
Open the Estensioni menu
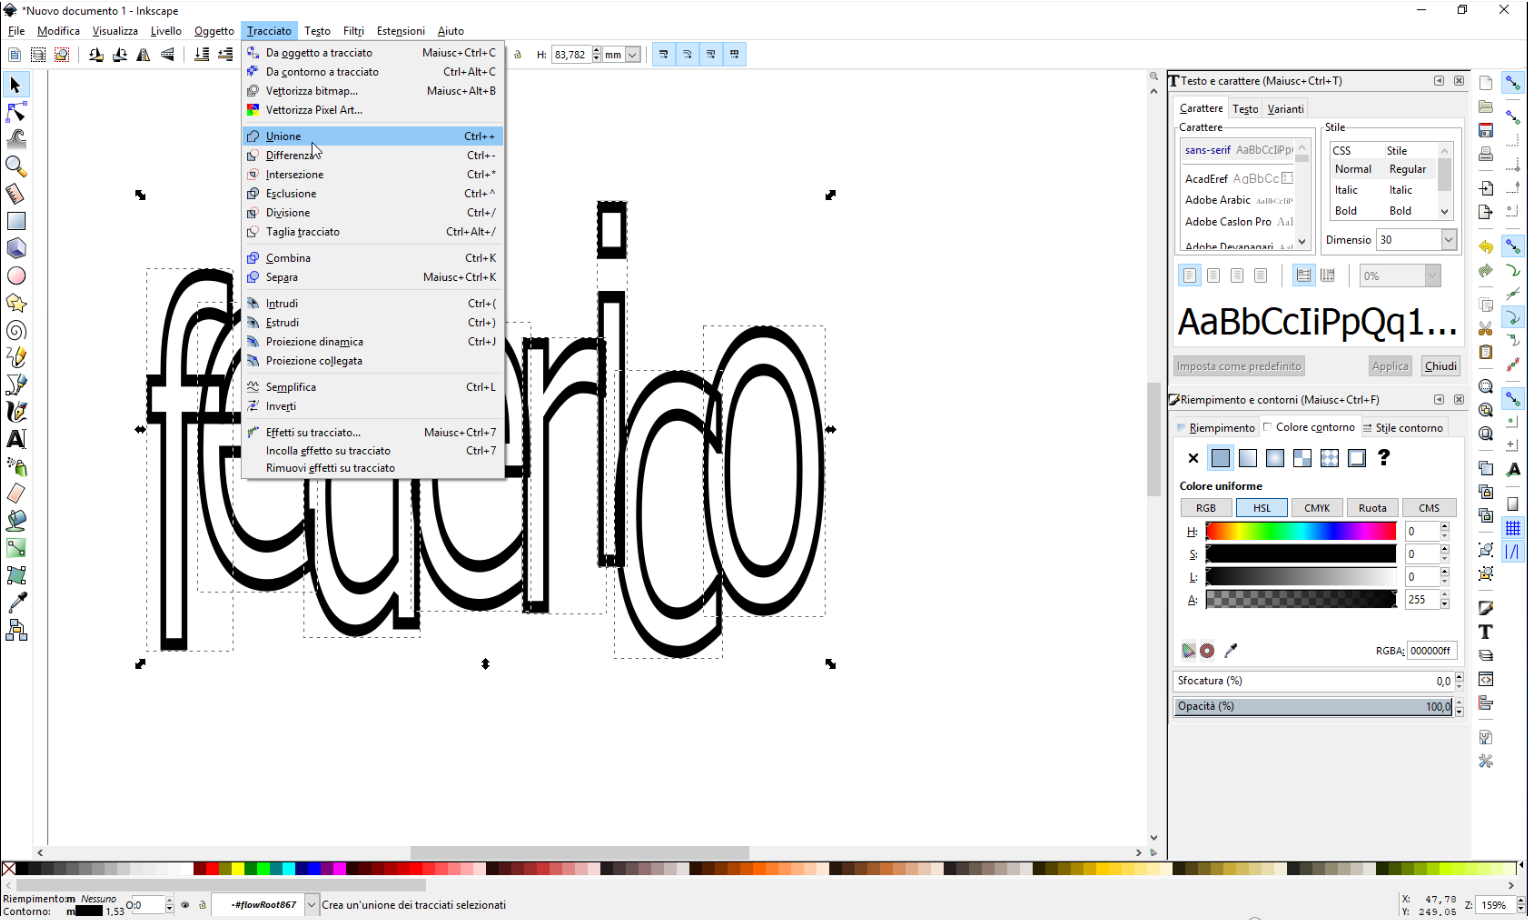pyautogui.click(x=400, y=31)
